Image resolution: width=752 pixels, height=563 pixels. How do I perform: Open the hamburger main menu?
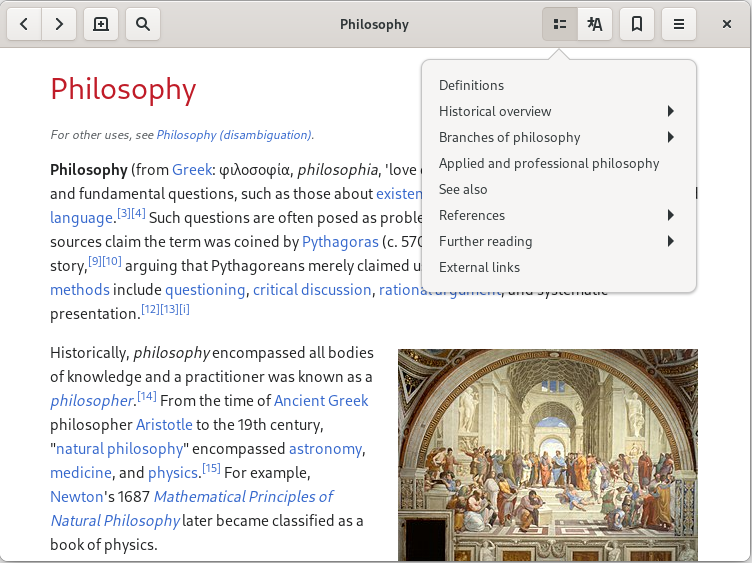tap(679, 24)
